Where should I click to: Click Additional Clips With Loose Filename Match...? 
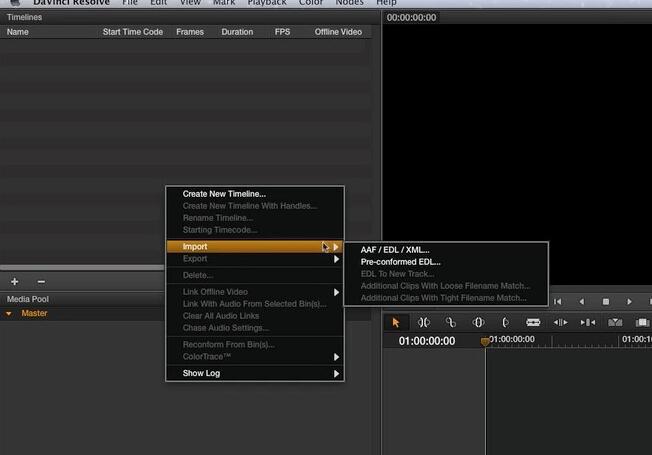(x=446, y=286)
